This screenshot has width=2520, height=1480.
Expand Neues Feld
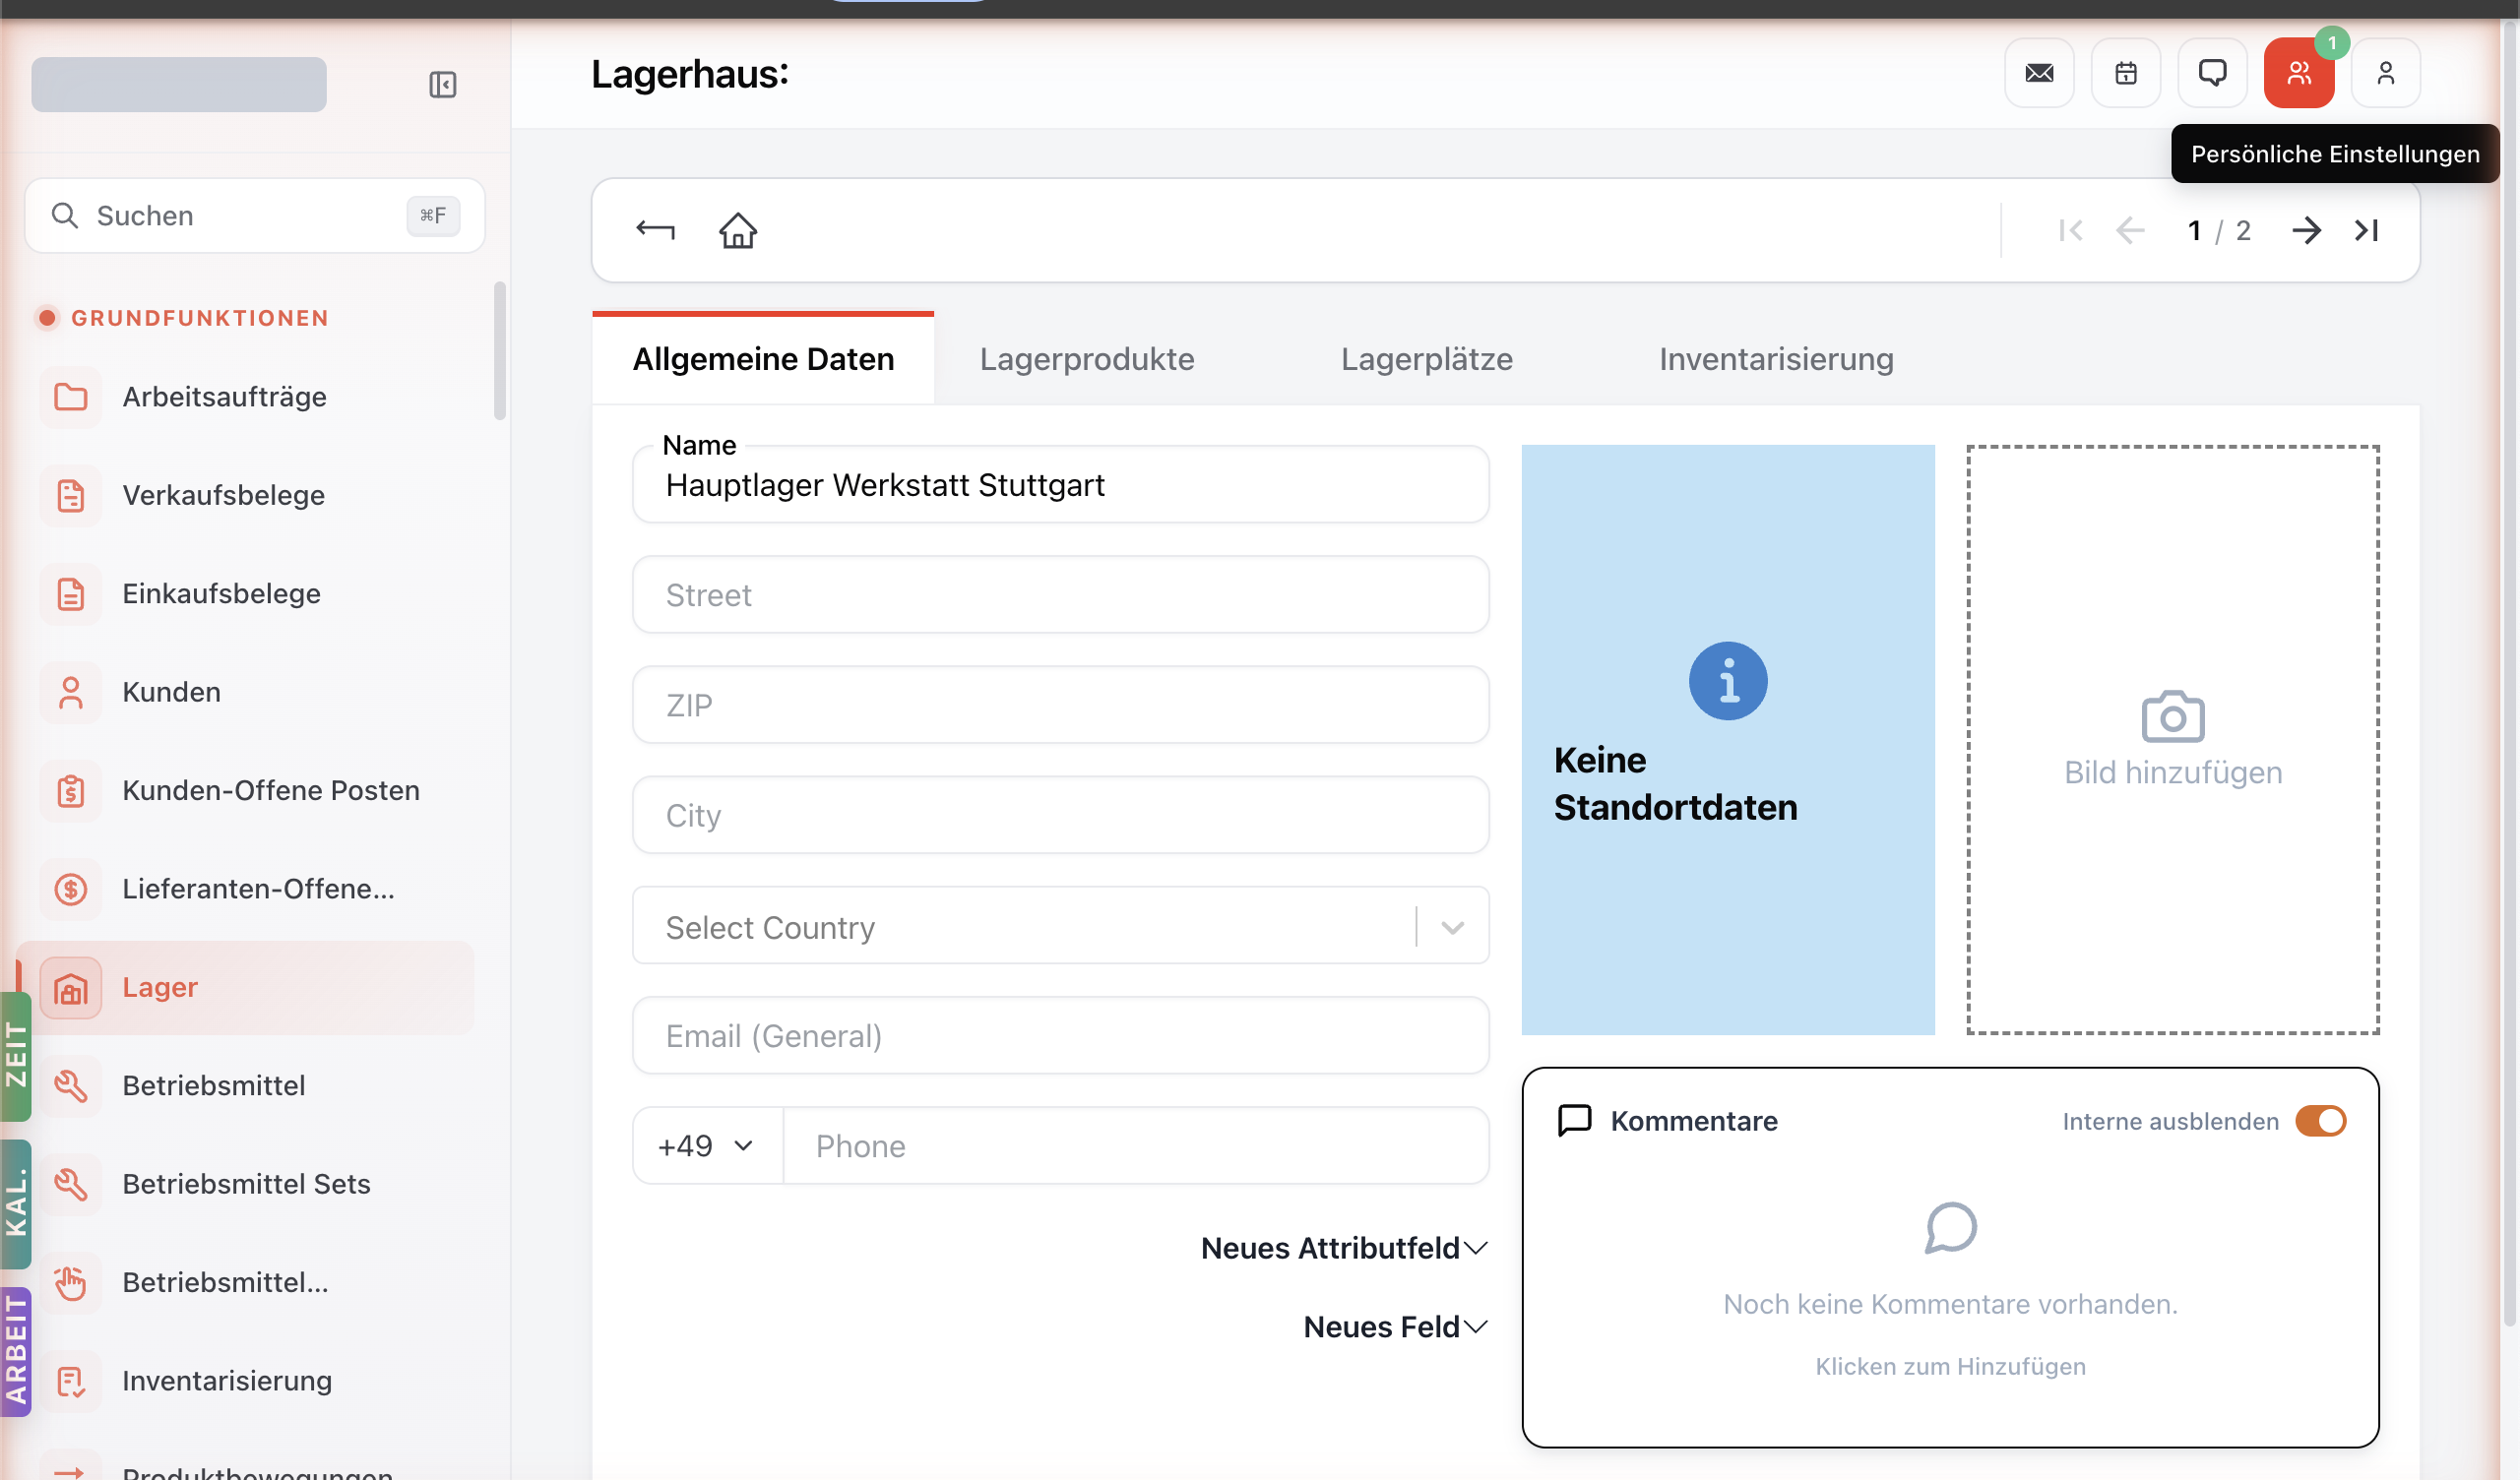1396,1327
